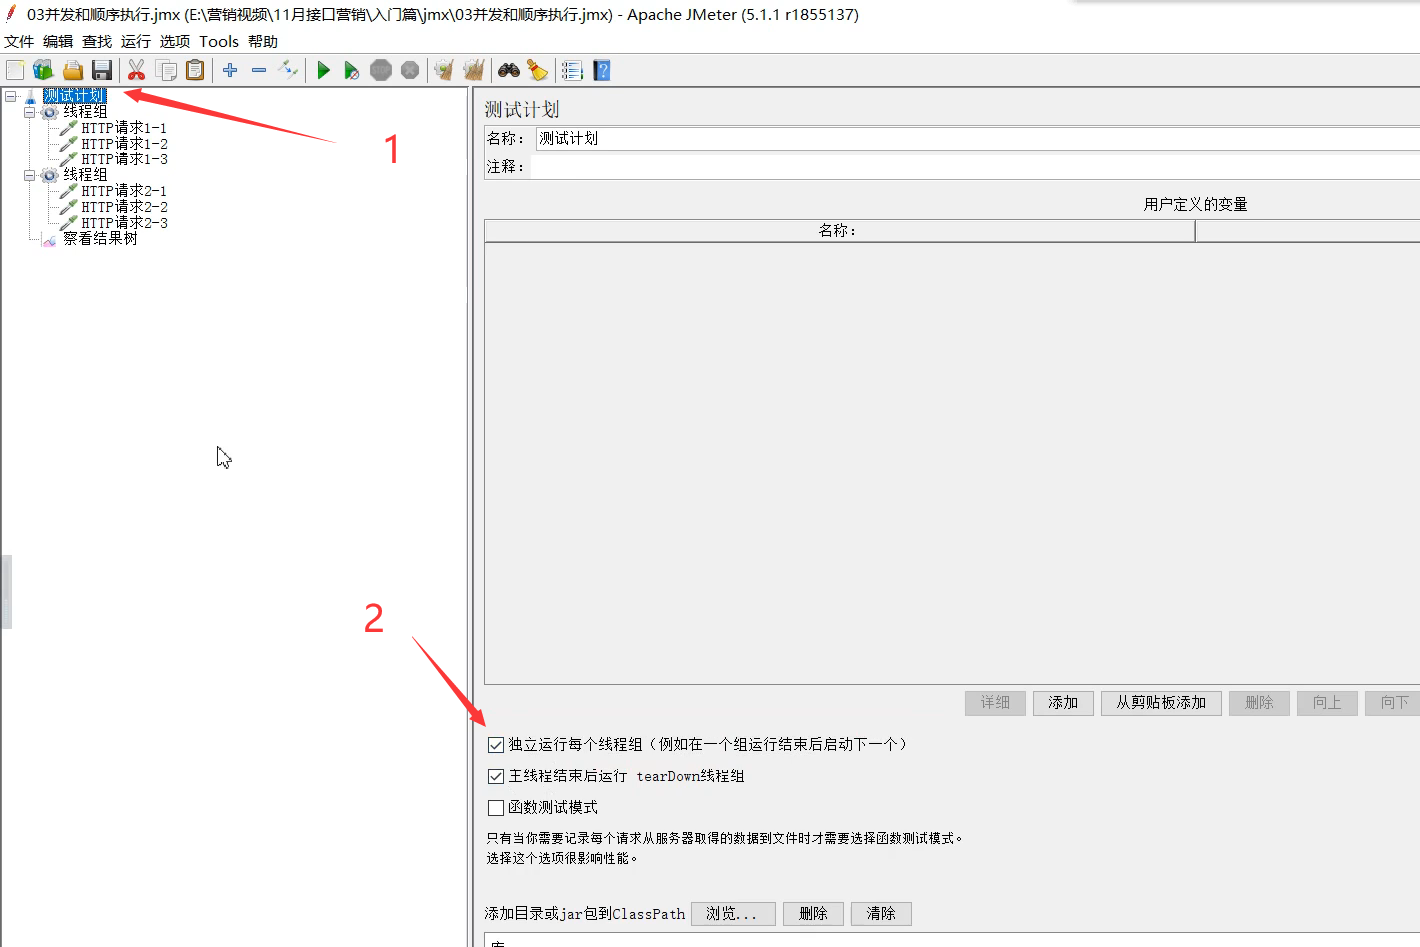Open Help with question mark icon
This screenshot has width=1420, height=947.
pos(602,70)
